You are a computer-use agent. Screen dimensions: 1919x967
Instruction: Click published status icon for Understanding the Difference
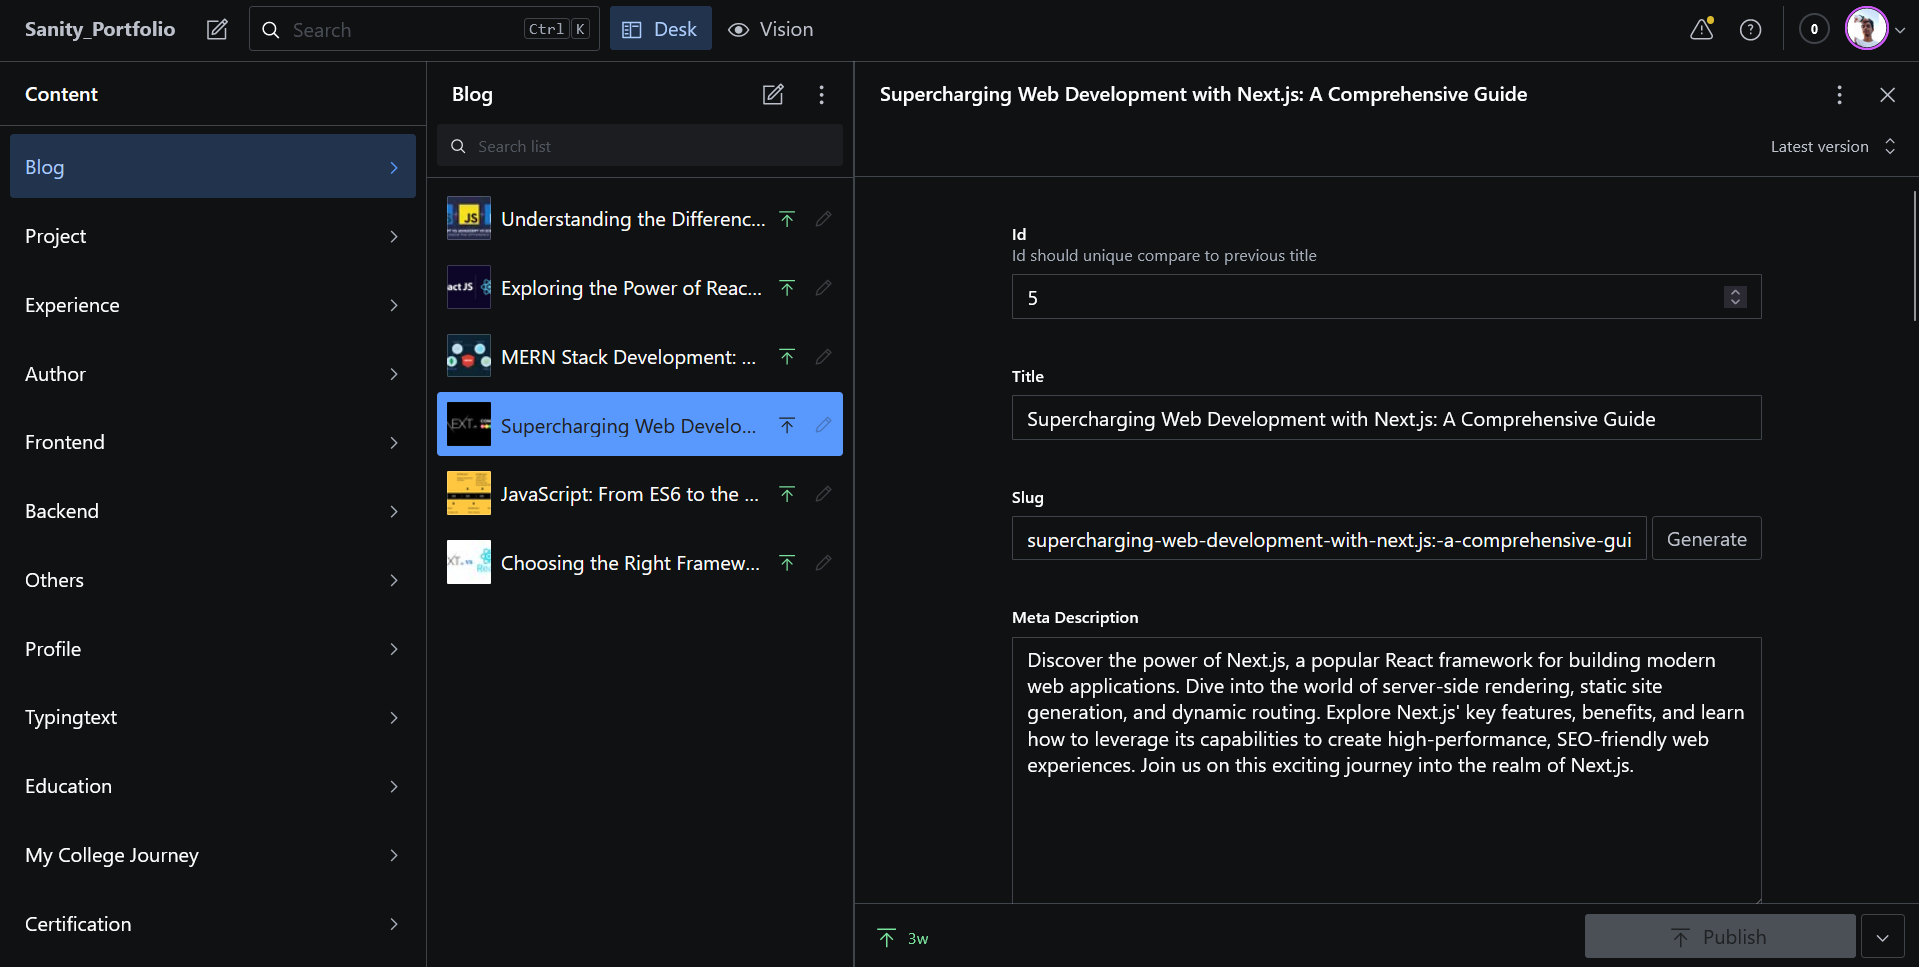[x=787, y=219]
